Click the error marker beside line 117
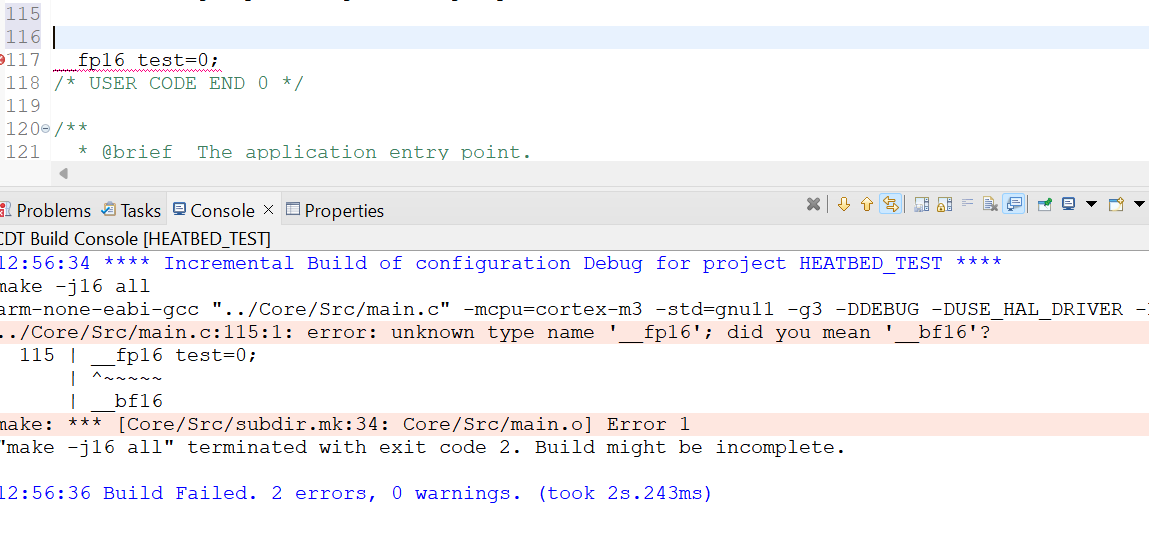 (3, 60)
